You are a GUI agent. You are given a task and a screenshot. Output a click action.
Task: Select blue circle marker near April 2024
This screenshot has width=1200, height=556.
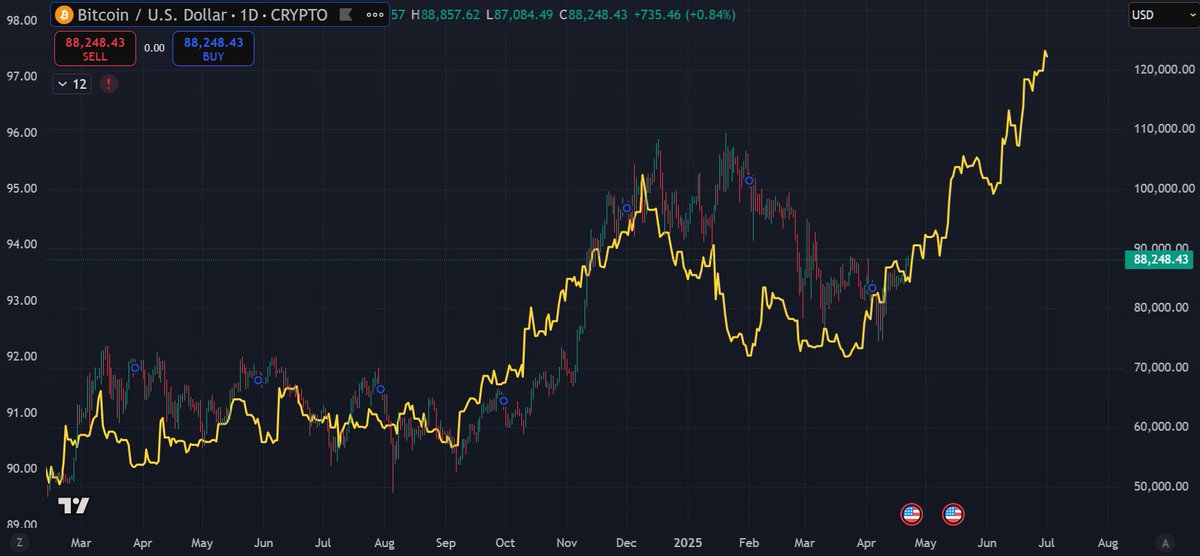(x=135, y=368)
